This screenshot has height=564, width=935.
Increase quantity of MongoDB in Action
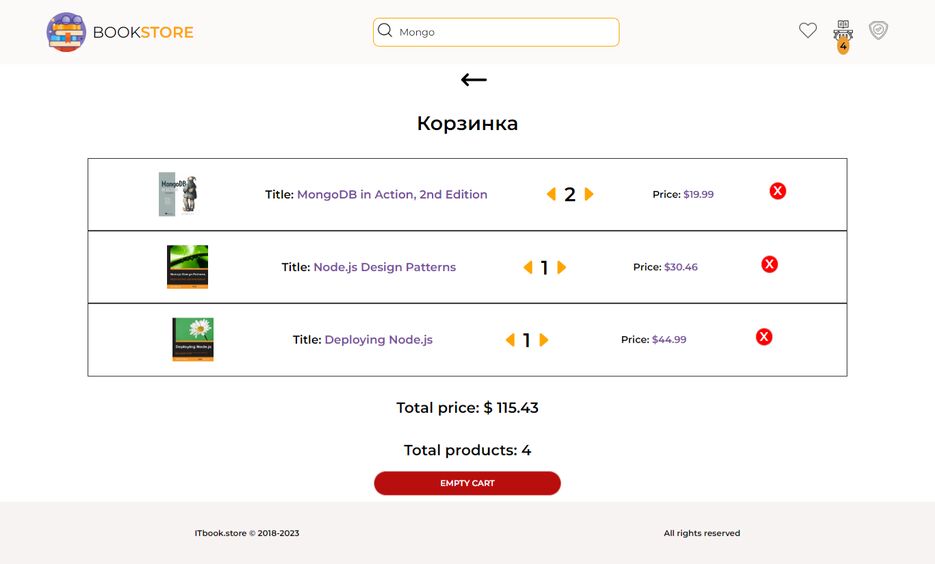[589, 194]
